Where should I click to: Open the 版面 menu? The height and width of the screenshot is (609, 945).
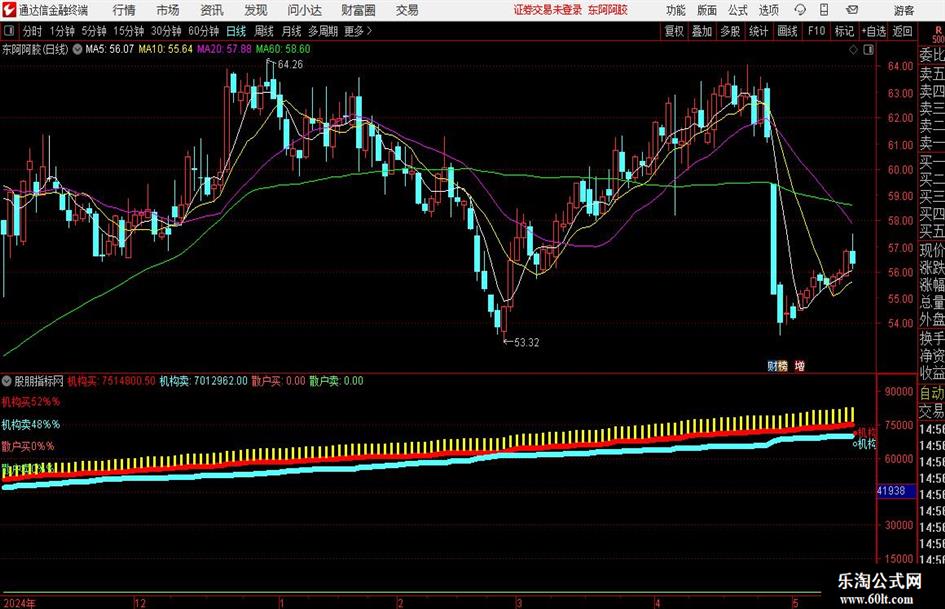[707, 10]
